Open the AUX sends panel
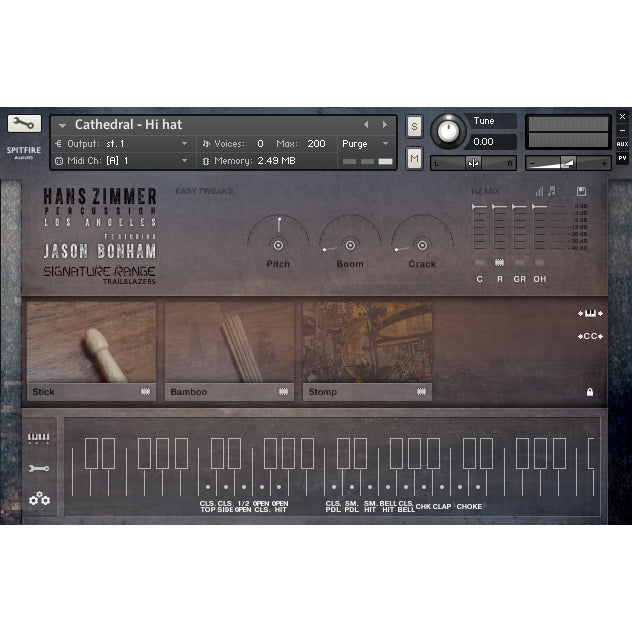 point(622,144)
